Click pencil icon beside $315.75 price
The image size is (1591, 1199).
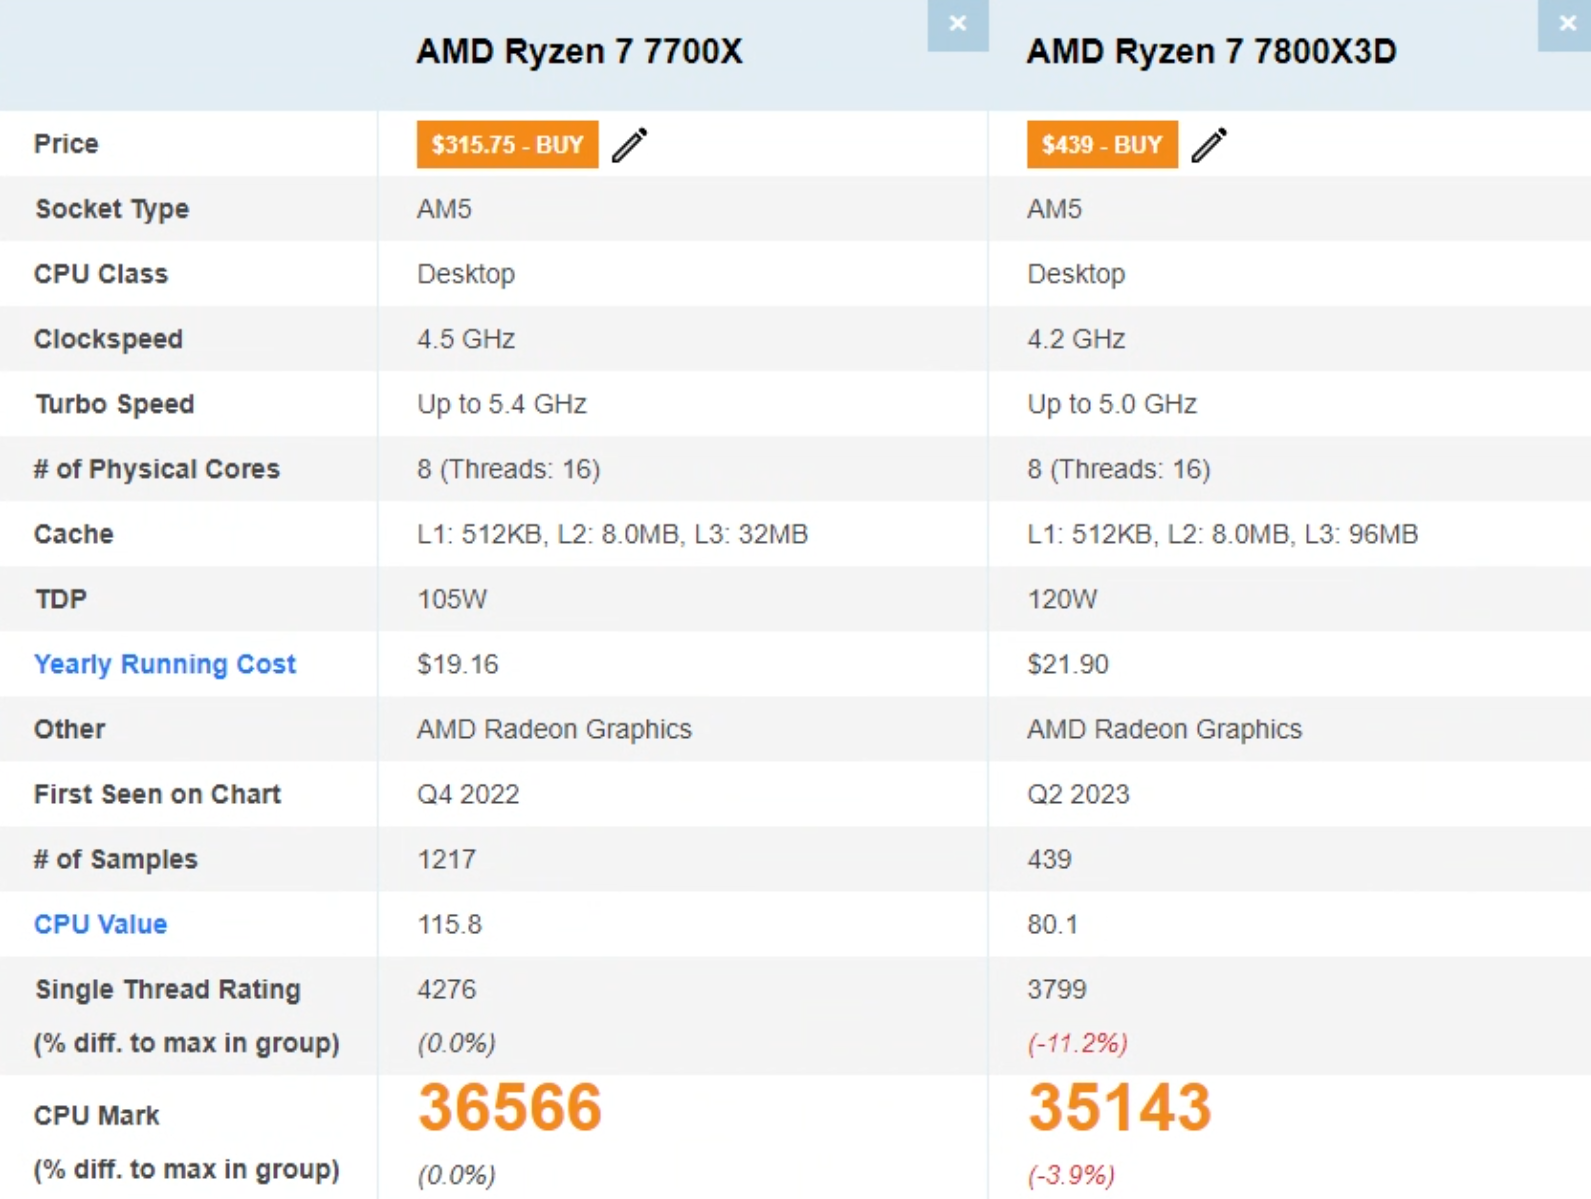pyautogui.click(x=630, y=145)
